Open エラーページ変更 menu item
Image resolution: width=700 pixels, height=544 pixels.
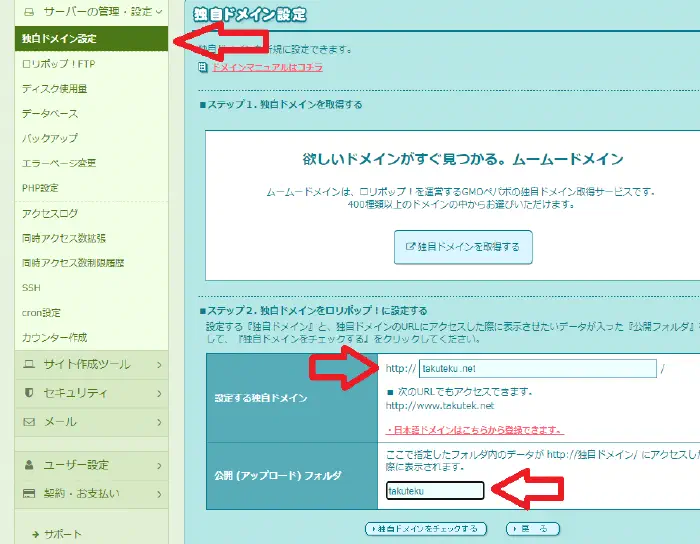[59, 163]
